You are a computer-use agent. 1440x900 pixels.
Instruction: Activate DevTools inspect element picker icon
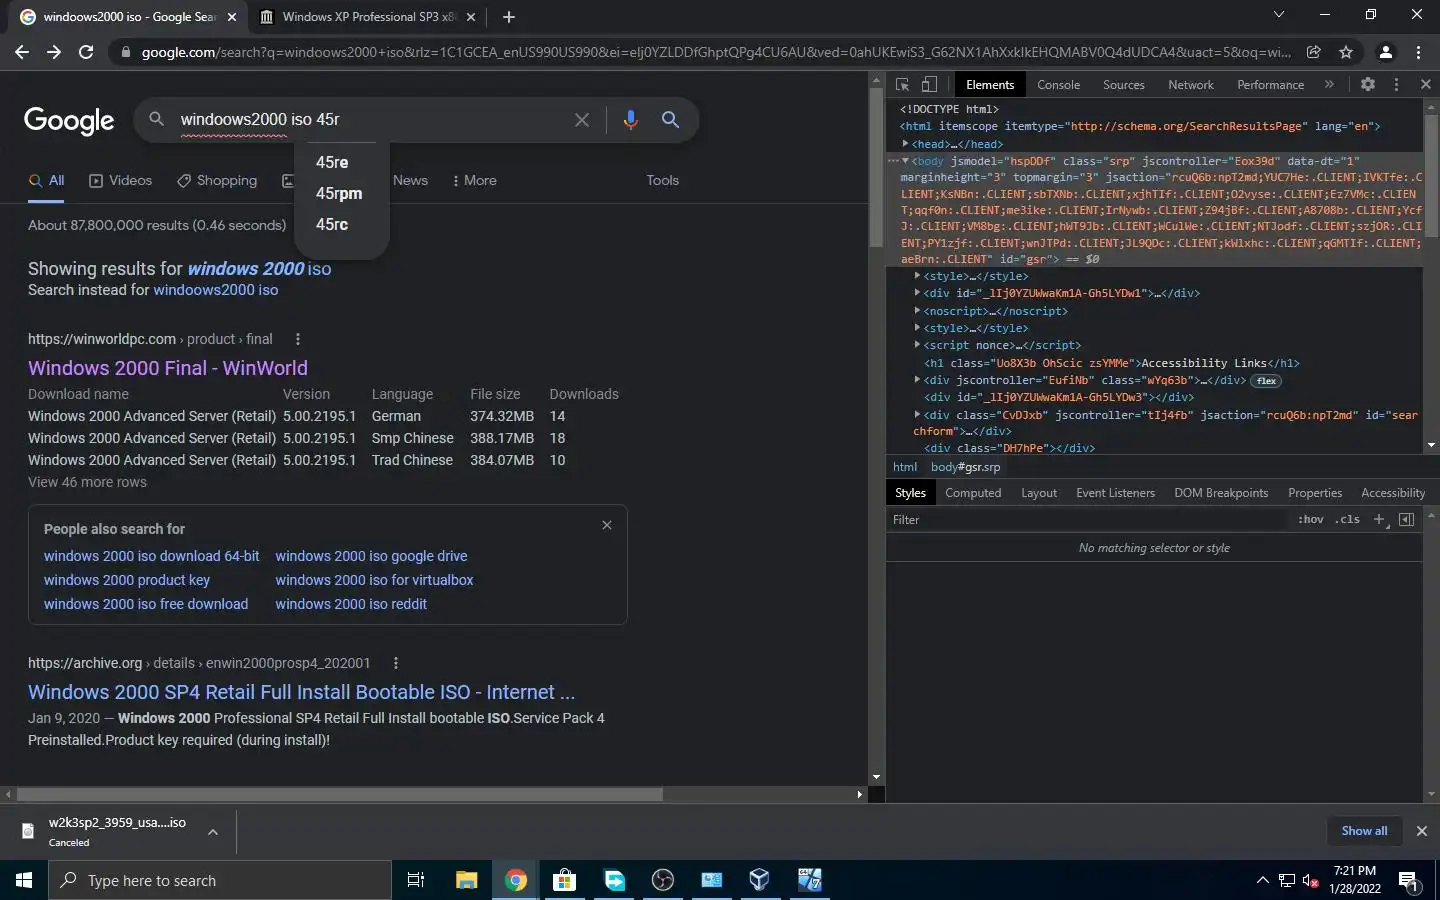pos(902,85)
